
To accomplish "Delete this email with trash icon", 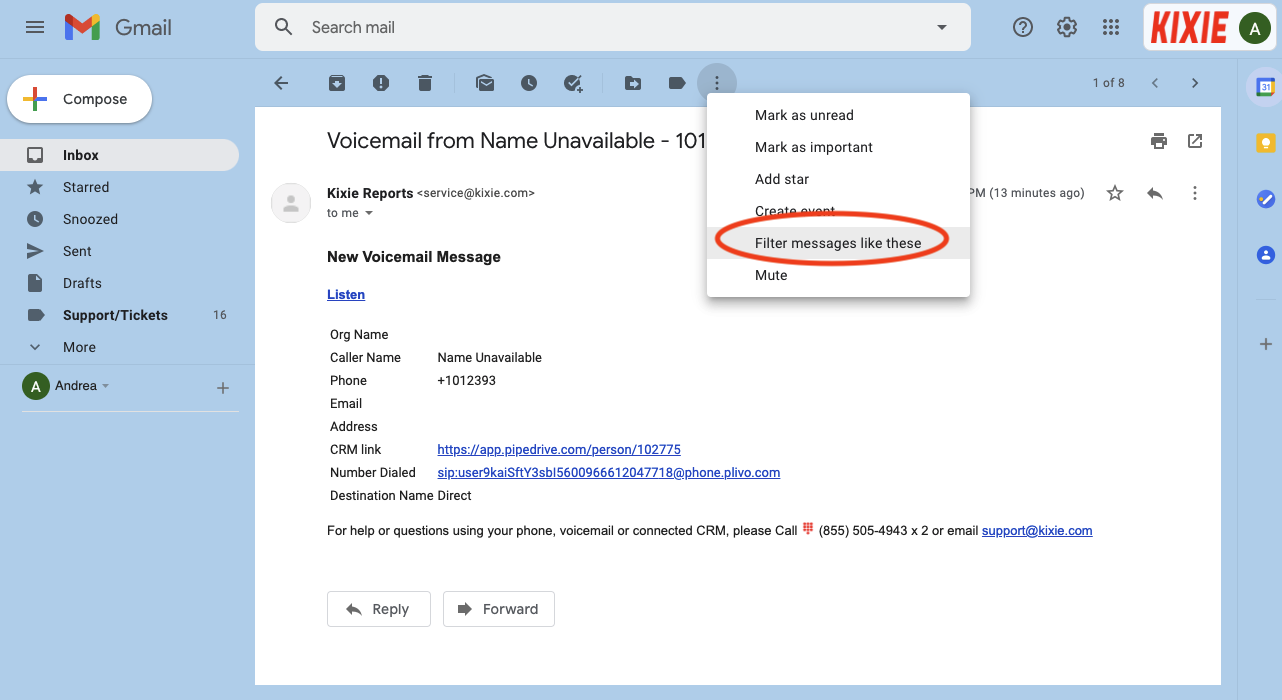I will point(425,83).
